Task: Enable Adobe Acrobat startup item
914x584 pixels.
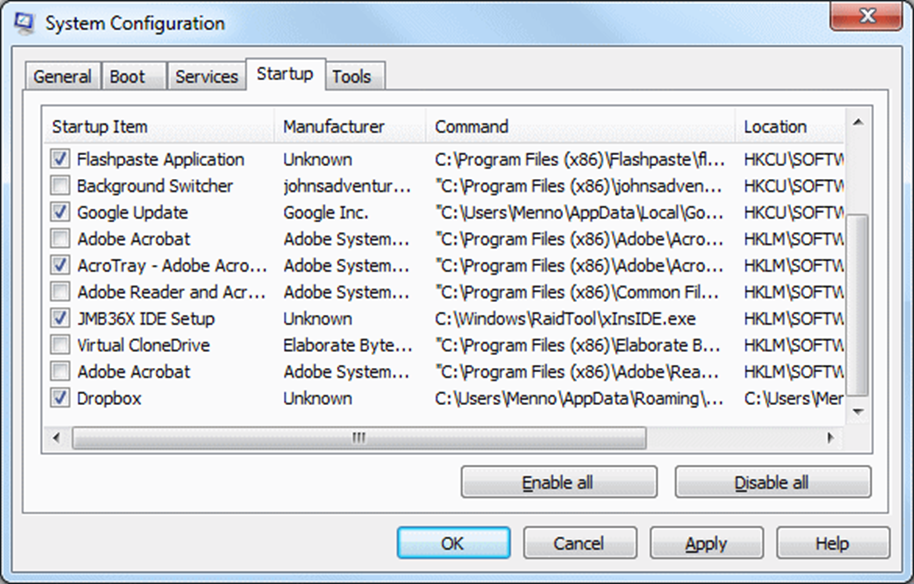Action: pyautogui.click(x=59, y=239)
